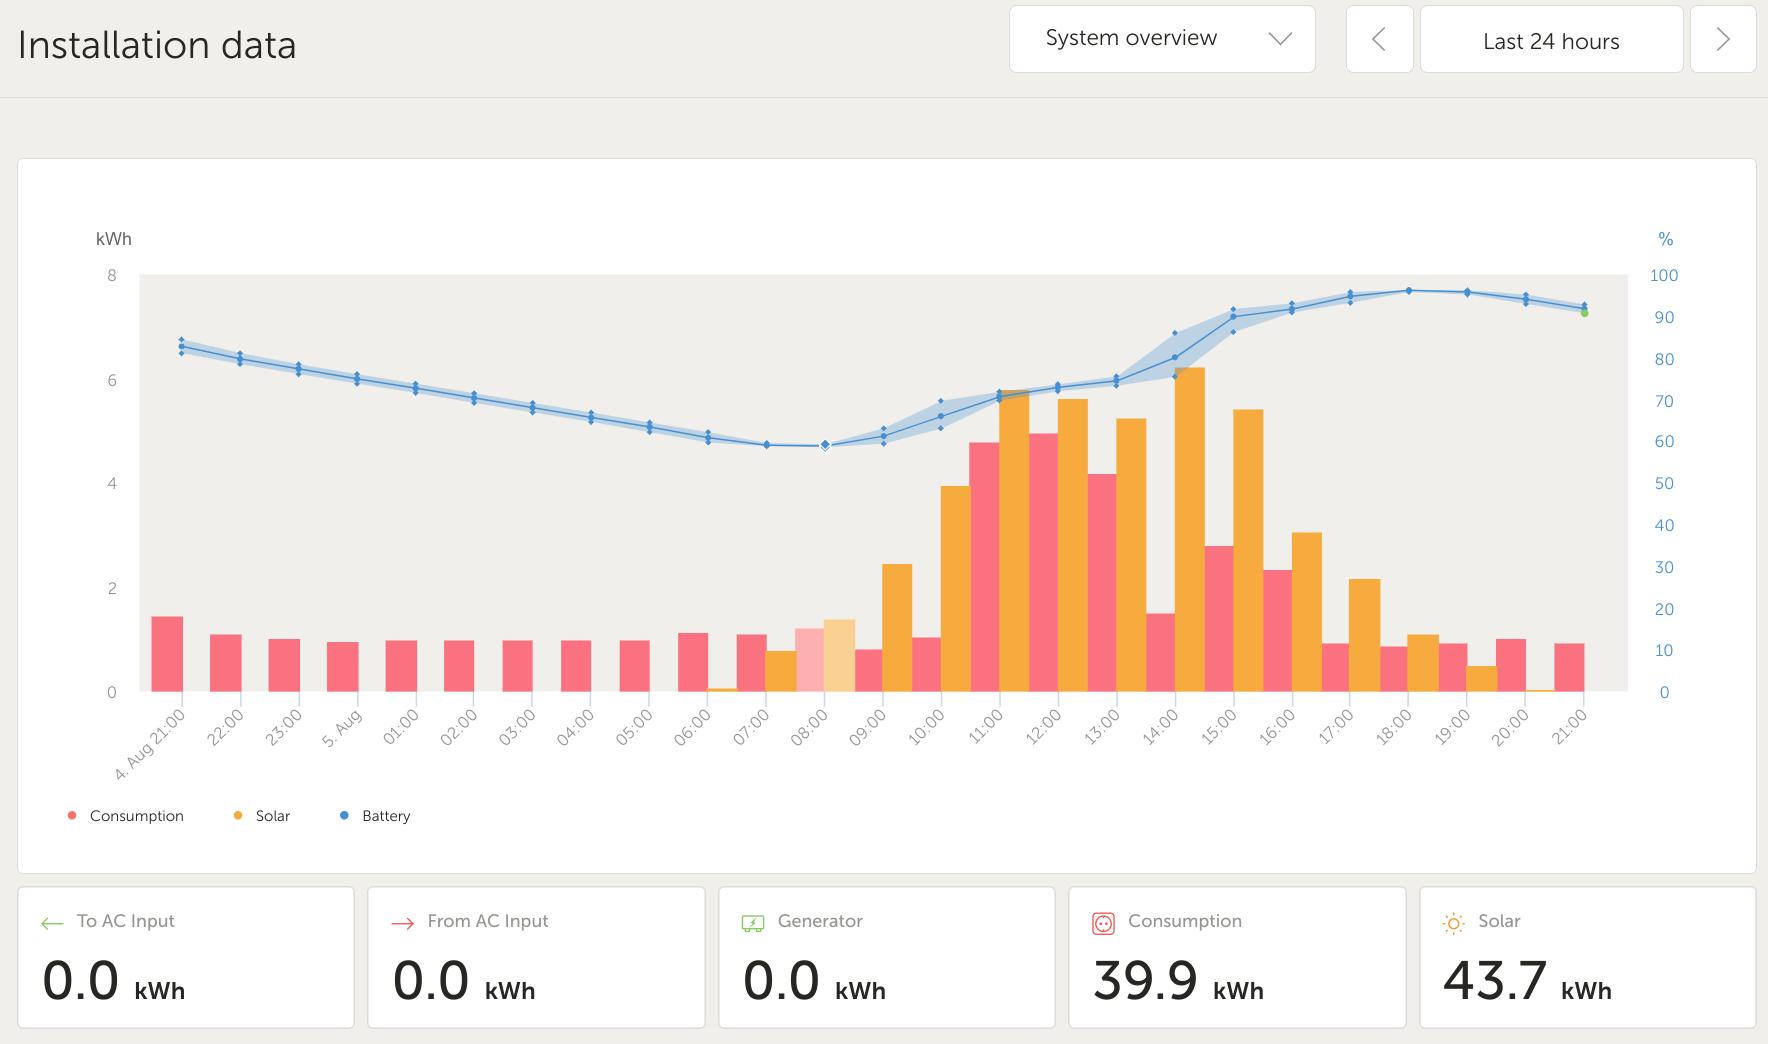Toggle Consumption series in chart legend
The image size is (1768, 1044).
pos(126,816)
